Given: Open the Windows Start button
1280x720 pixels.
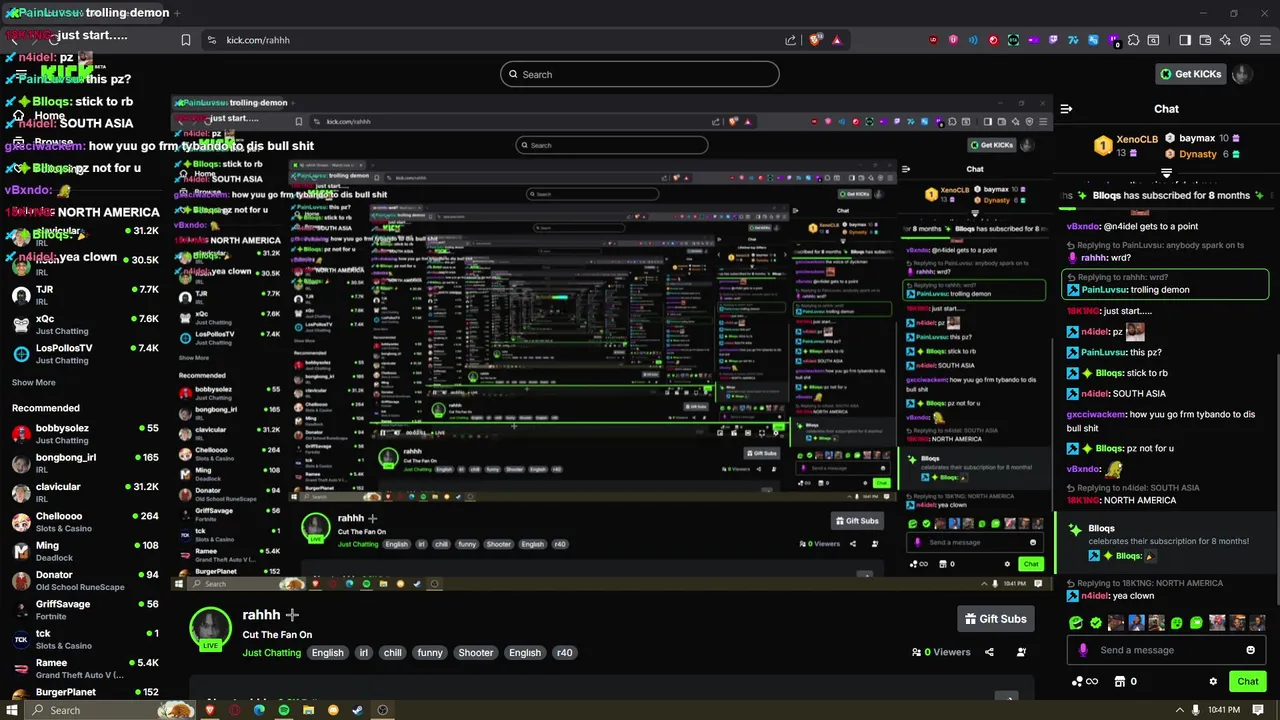Looking at the screenshot, I should click(12, 710).
